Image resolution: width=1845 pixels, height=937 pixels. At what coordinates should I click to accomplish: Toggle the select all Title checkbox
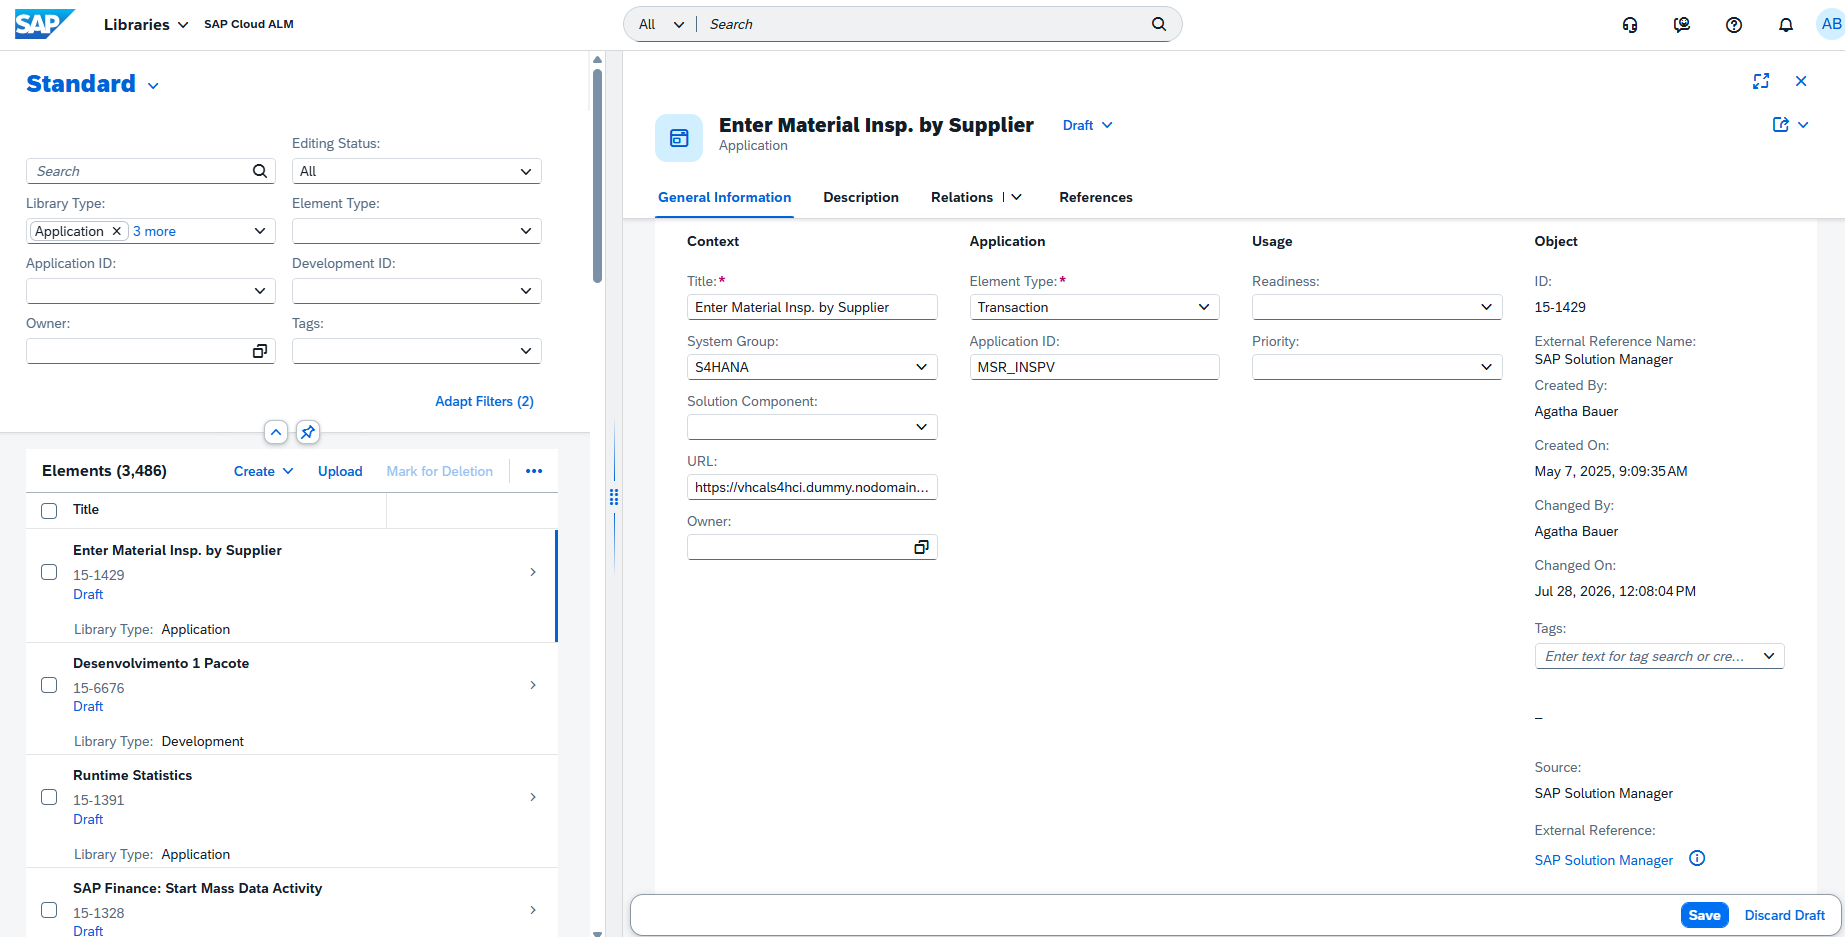coord(49,511)
